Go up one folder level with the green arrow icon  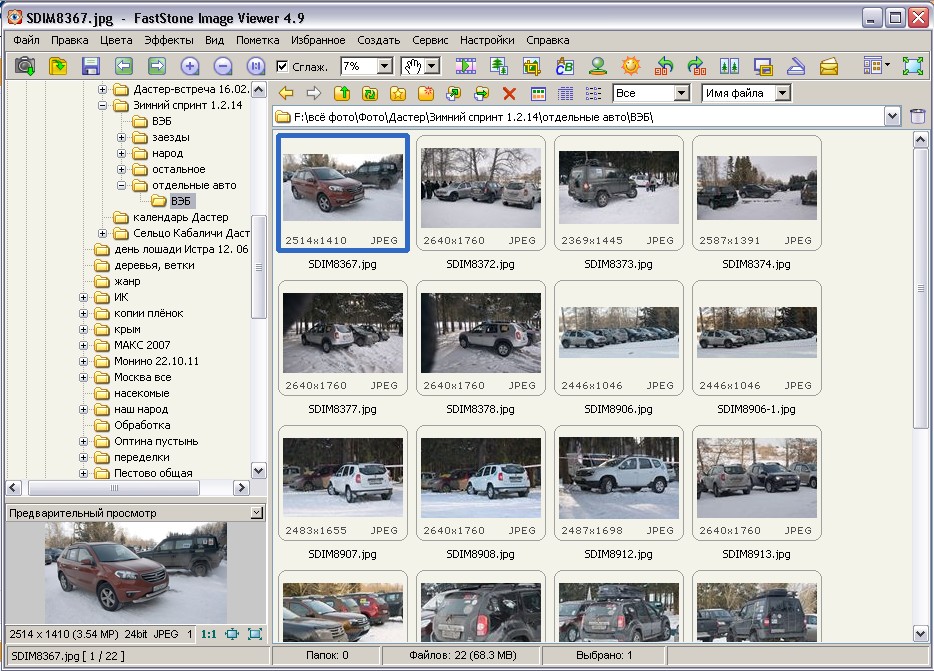(x=342, y=93)
